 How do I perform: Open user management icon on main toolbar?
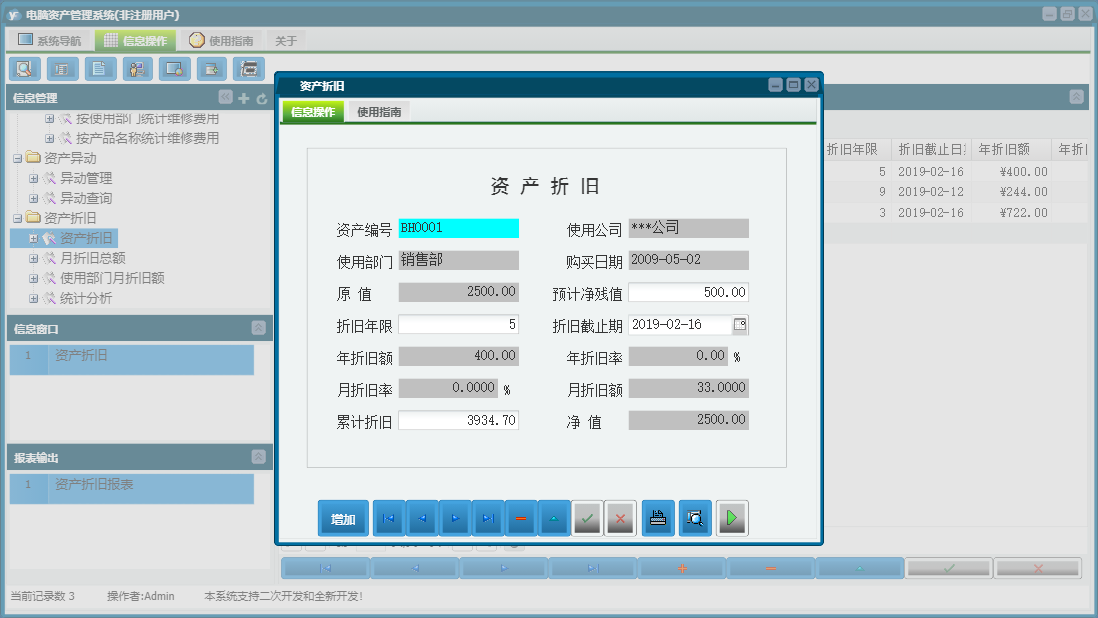(137, 68)
